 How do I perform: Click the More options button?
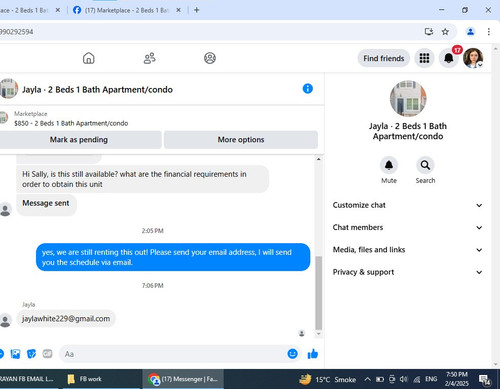241,139
